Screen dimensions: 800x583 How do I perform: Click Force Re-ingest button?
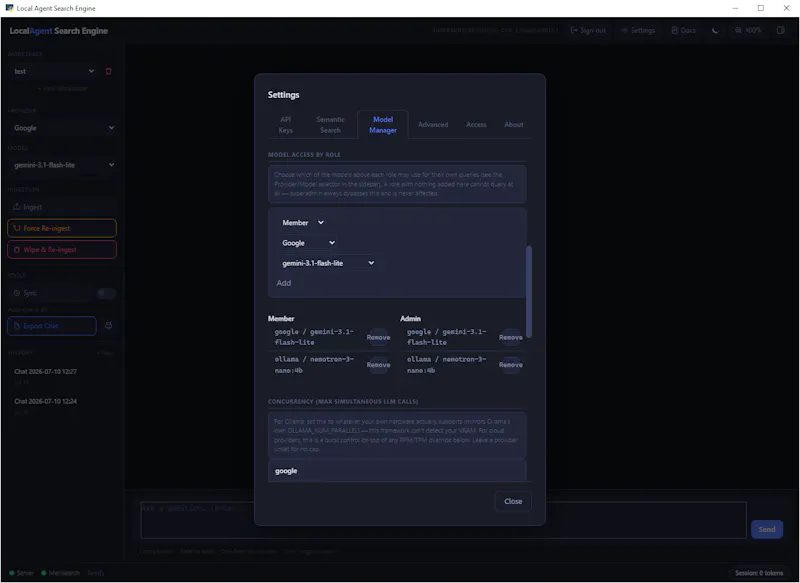62,228
